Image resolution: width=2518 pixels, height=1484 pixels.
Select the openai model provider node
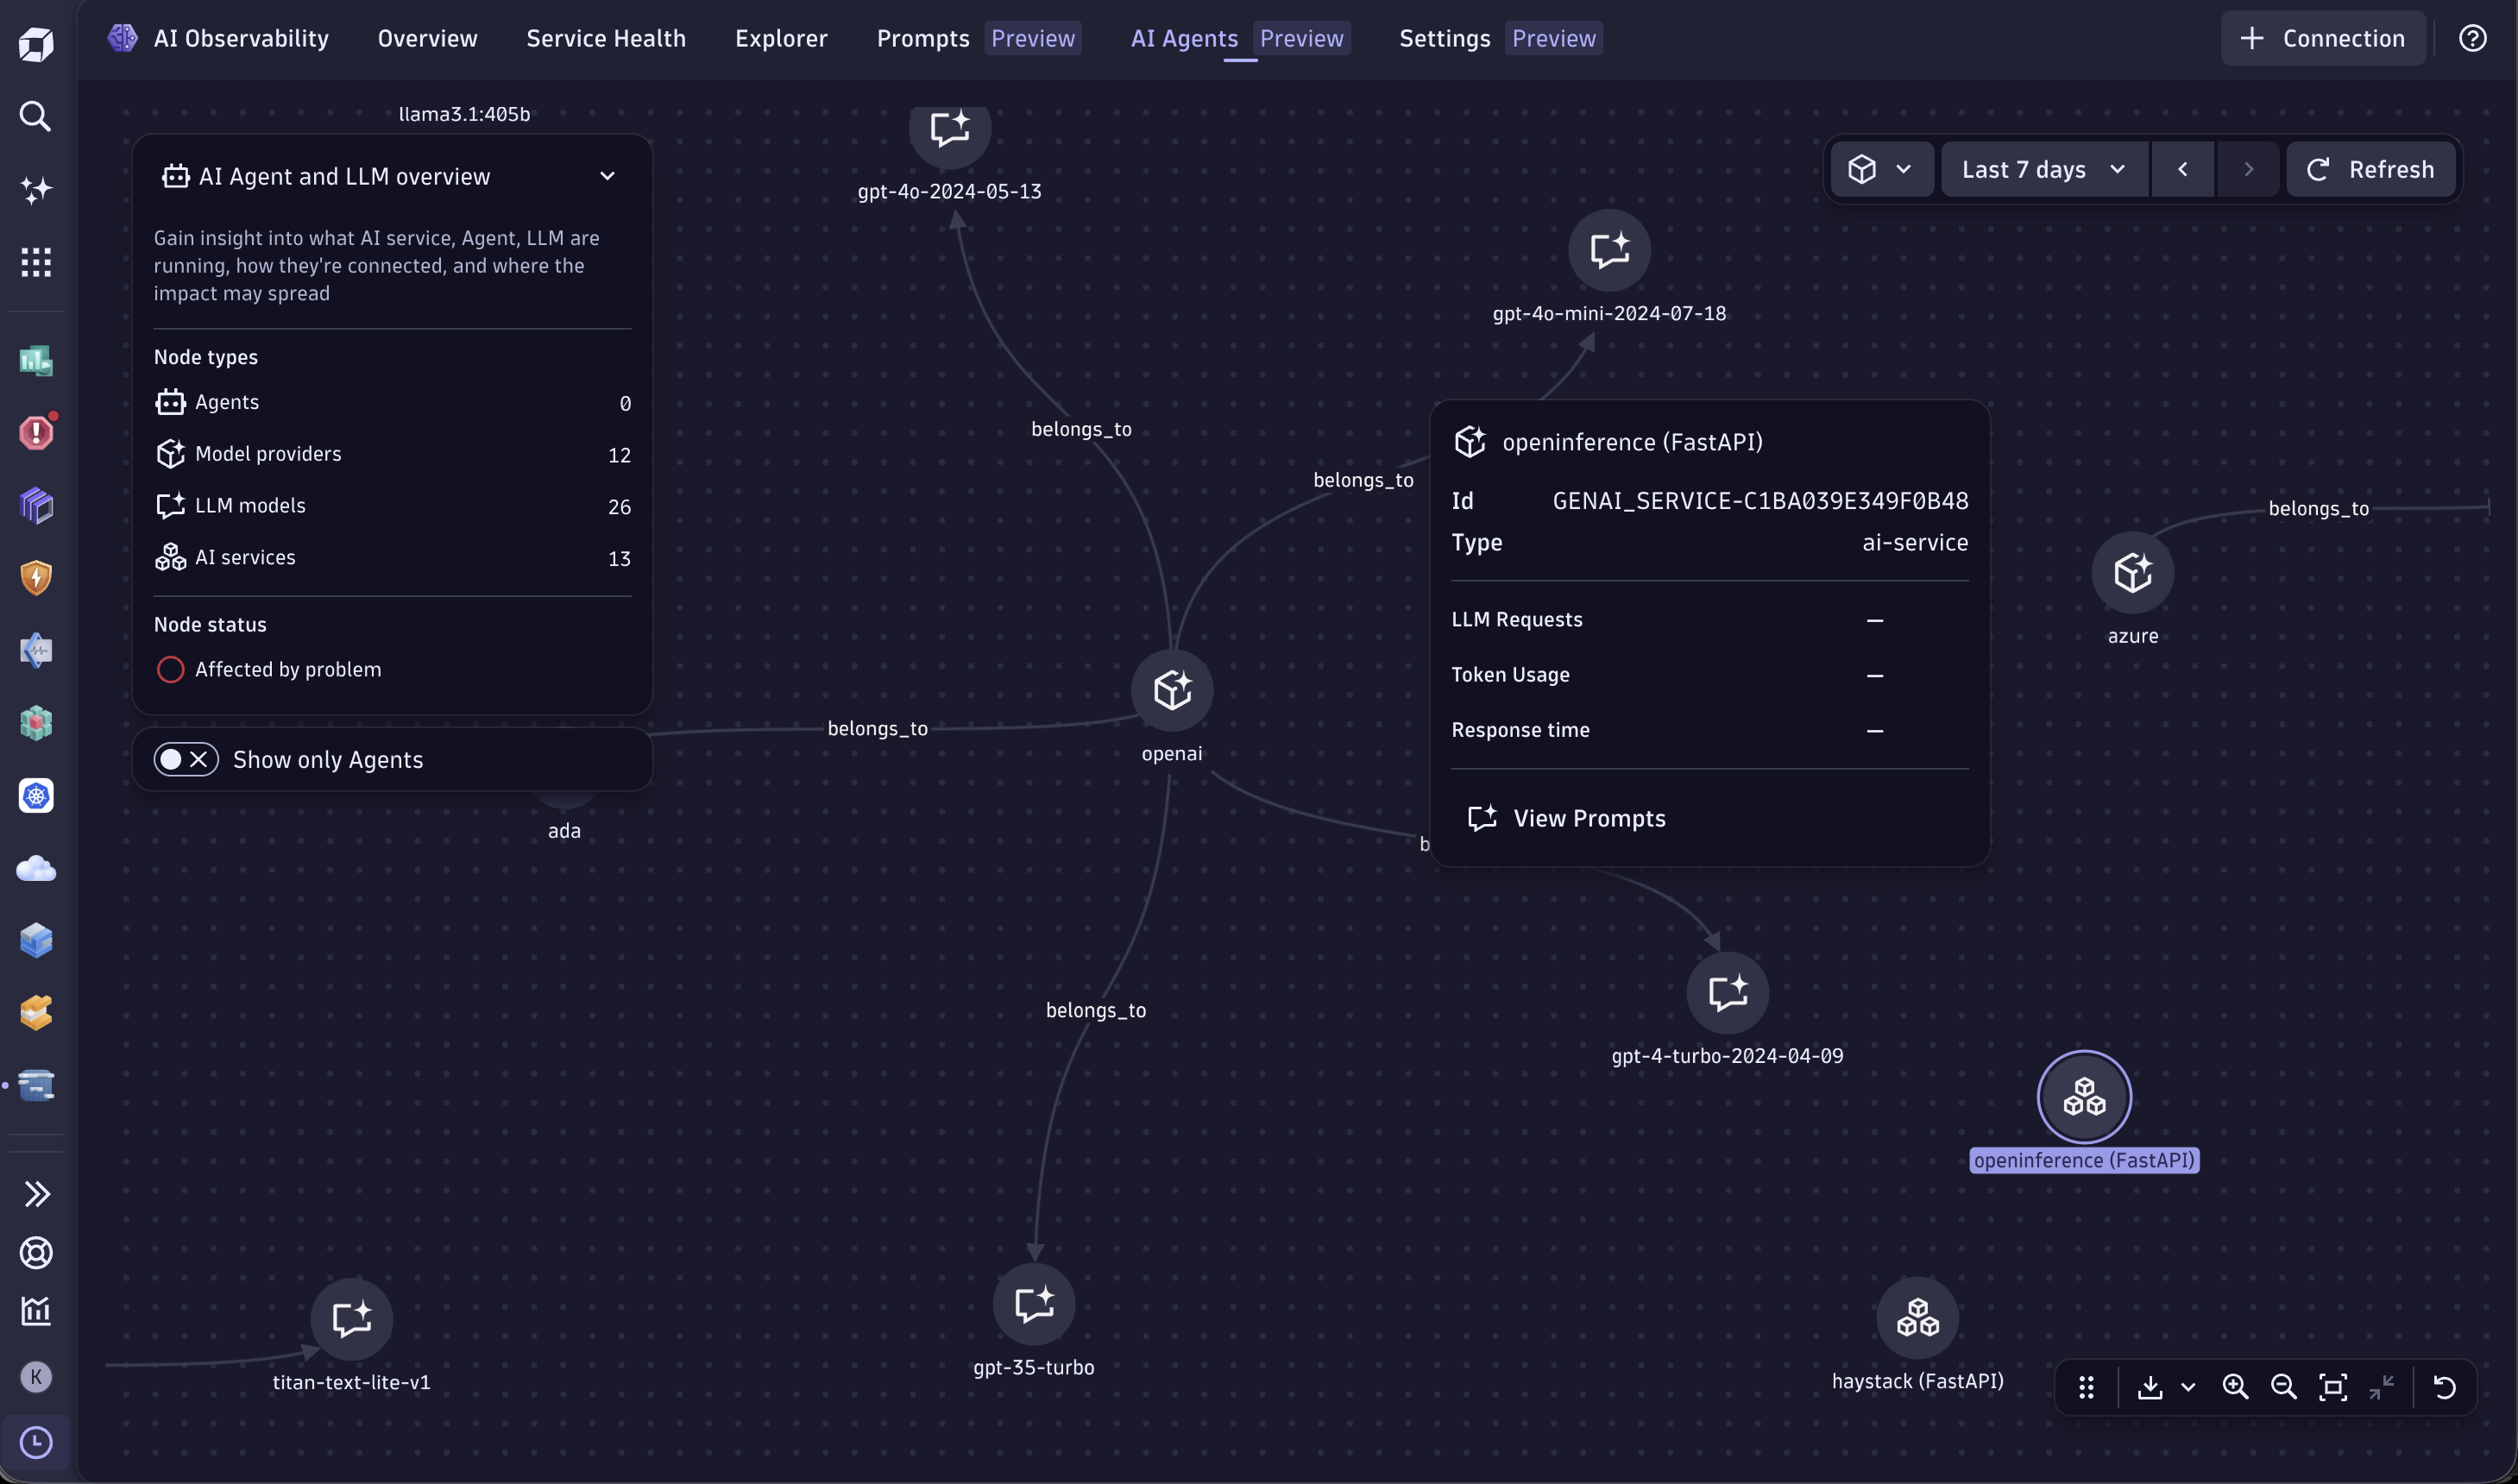tap(1172, 691)
